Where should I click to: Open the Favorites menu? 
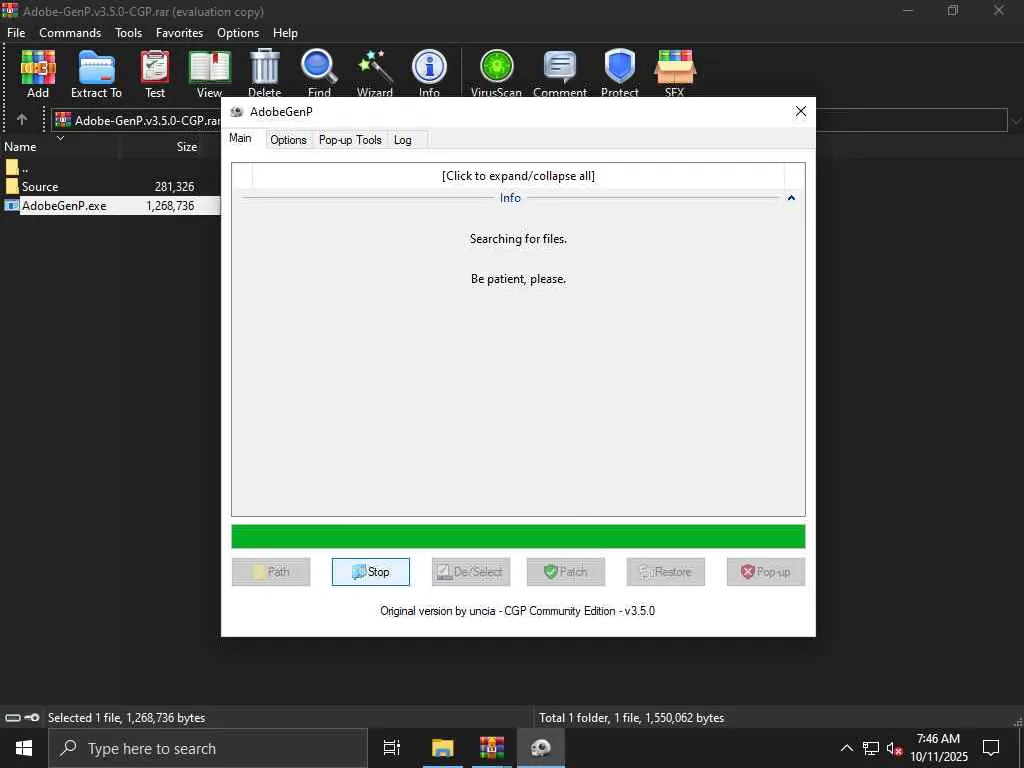point(179,33)
